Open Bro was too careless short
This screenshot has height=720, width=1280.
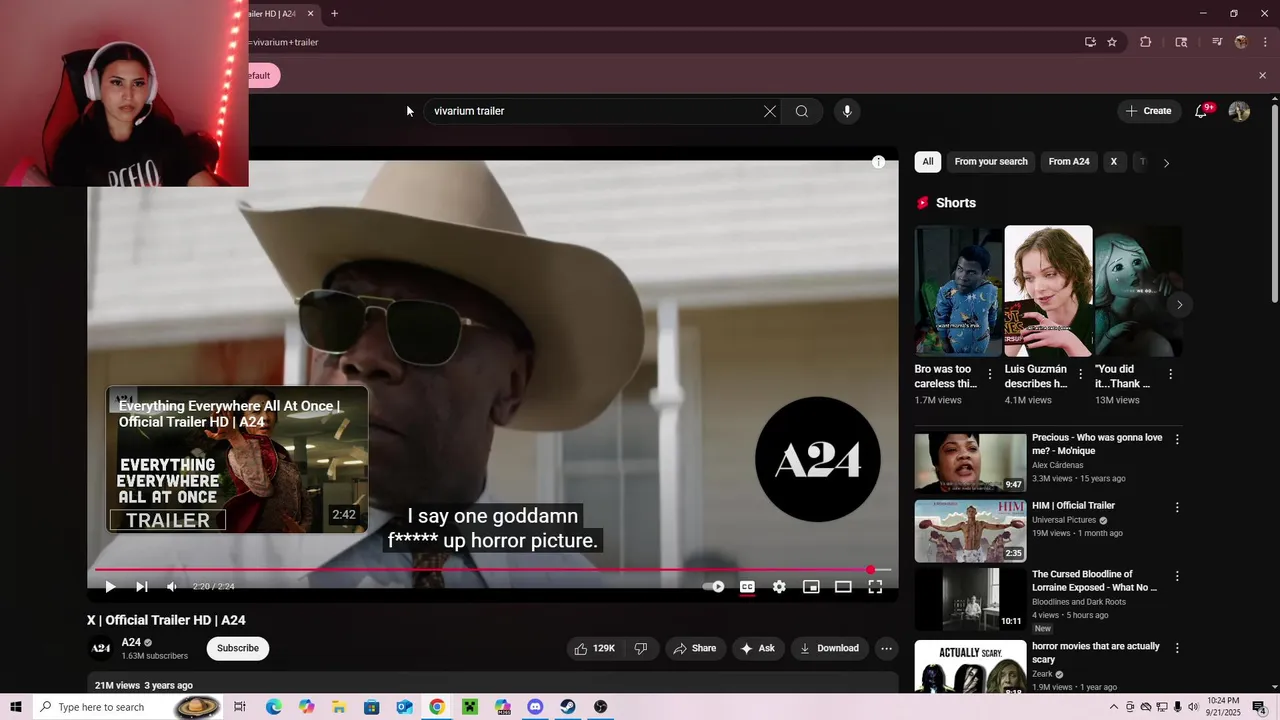tap(958, 291)
